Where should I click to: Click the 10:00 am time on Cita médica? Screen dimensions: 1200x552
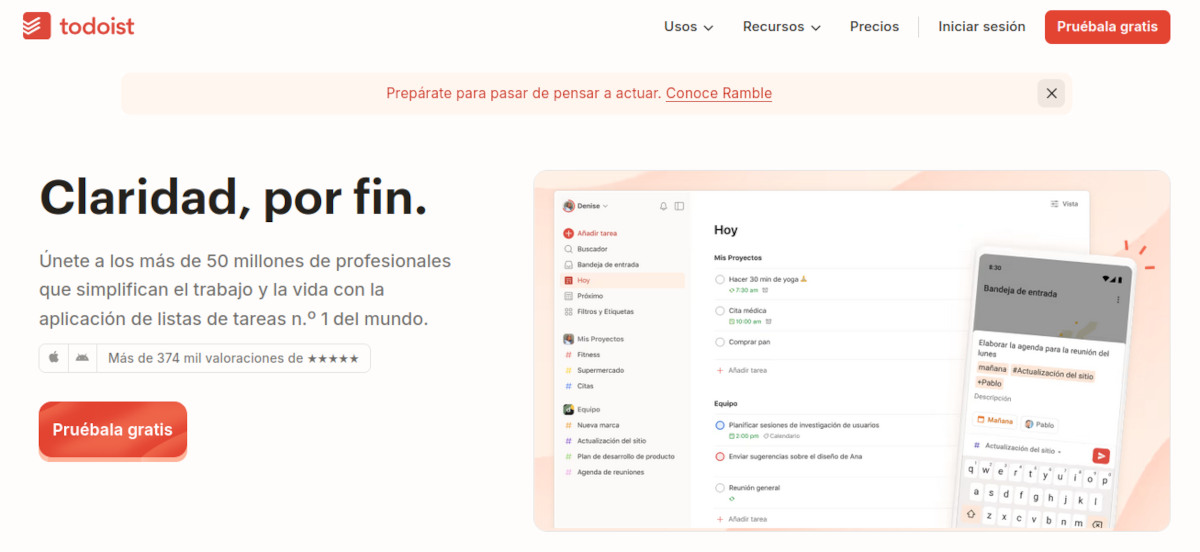pos(744,321)
